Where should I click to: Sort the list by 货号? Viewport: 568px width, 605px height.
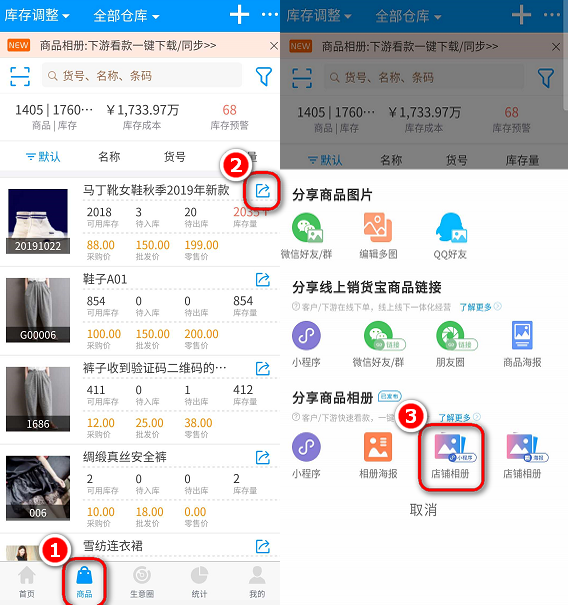(x=175, y=157)
